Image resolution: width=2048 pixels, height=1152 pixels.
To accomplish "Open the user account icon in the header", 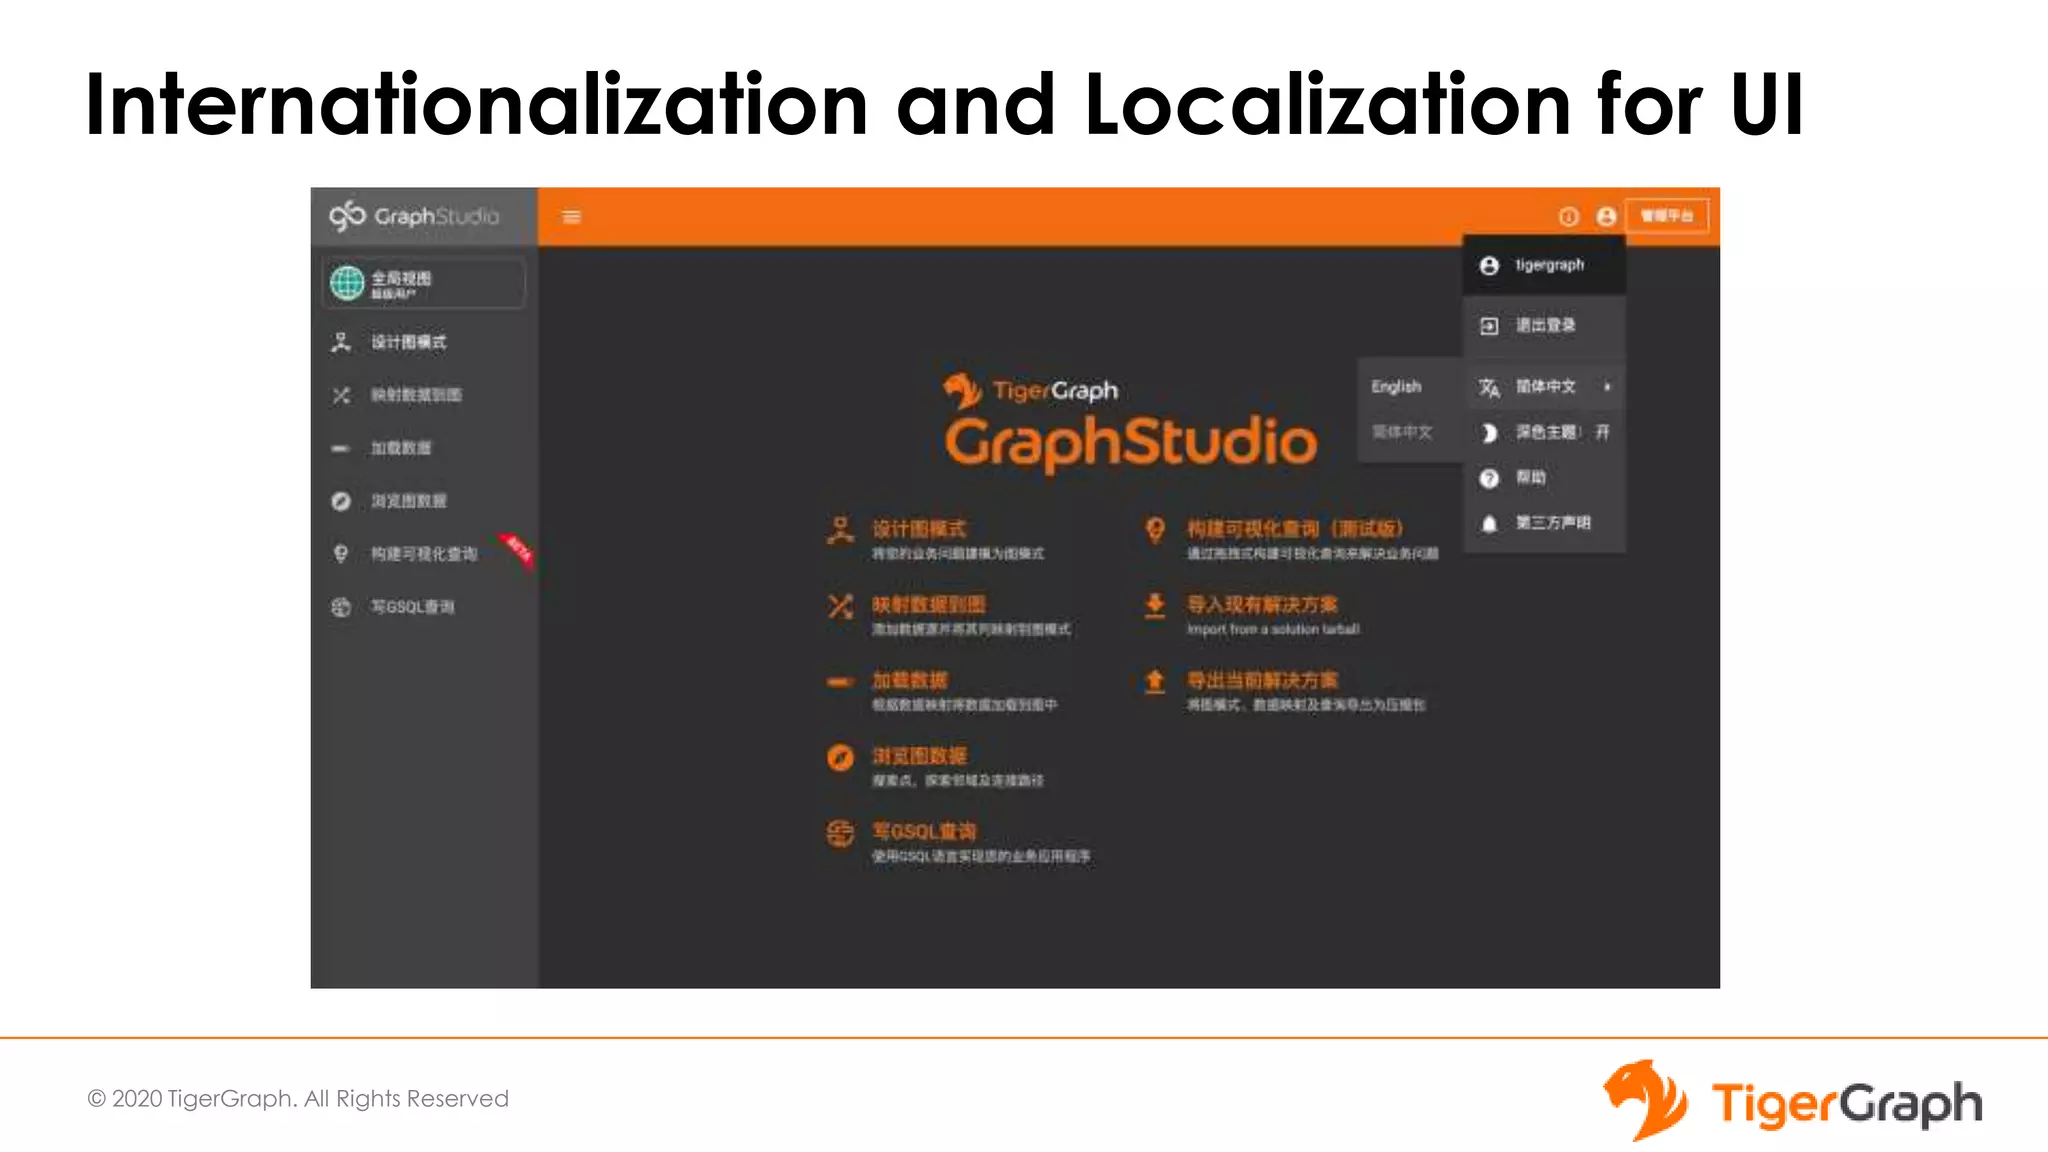I will (x=1606, y=217).
